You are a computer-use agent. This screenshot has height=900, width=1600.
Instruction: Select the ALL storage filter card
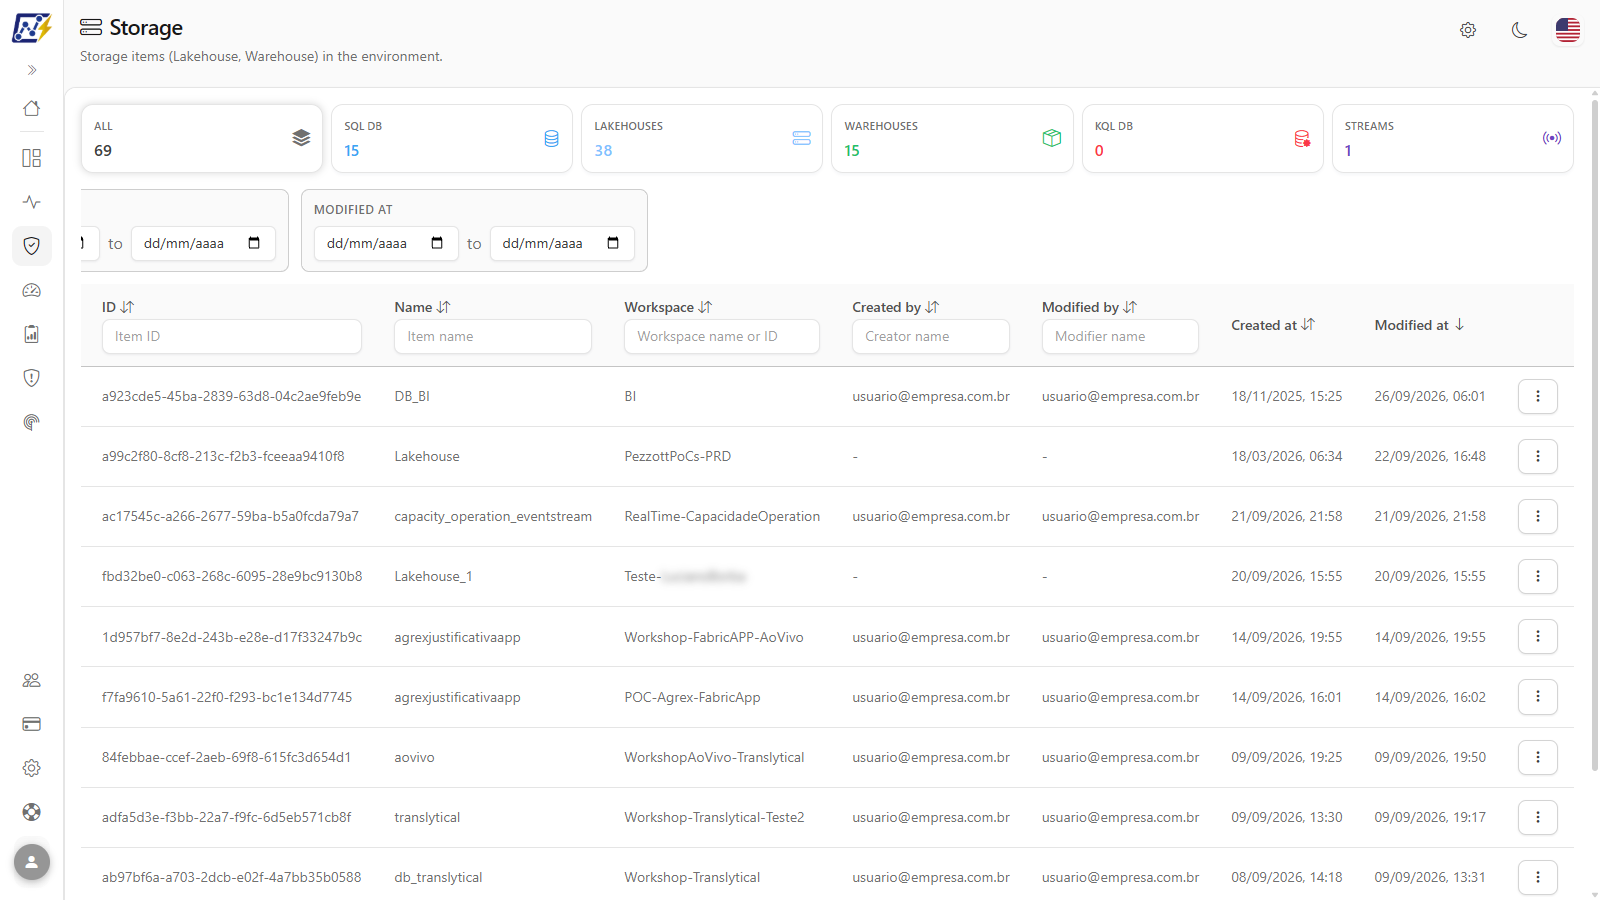202,139
